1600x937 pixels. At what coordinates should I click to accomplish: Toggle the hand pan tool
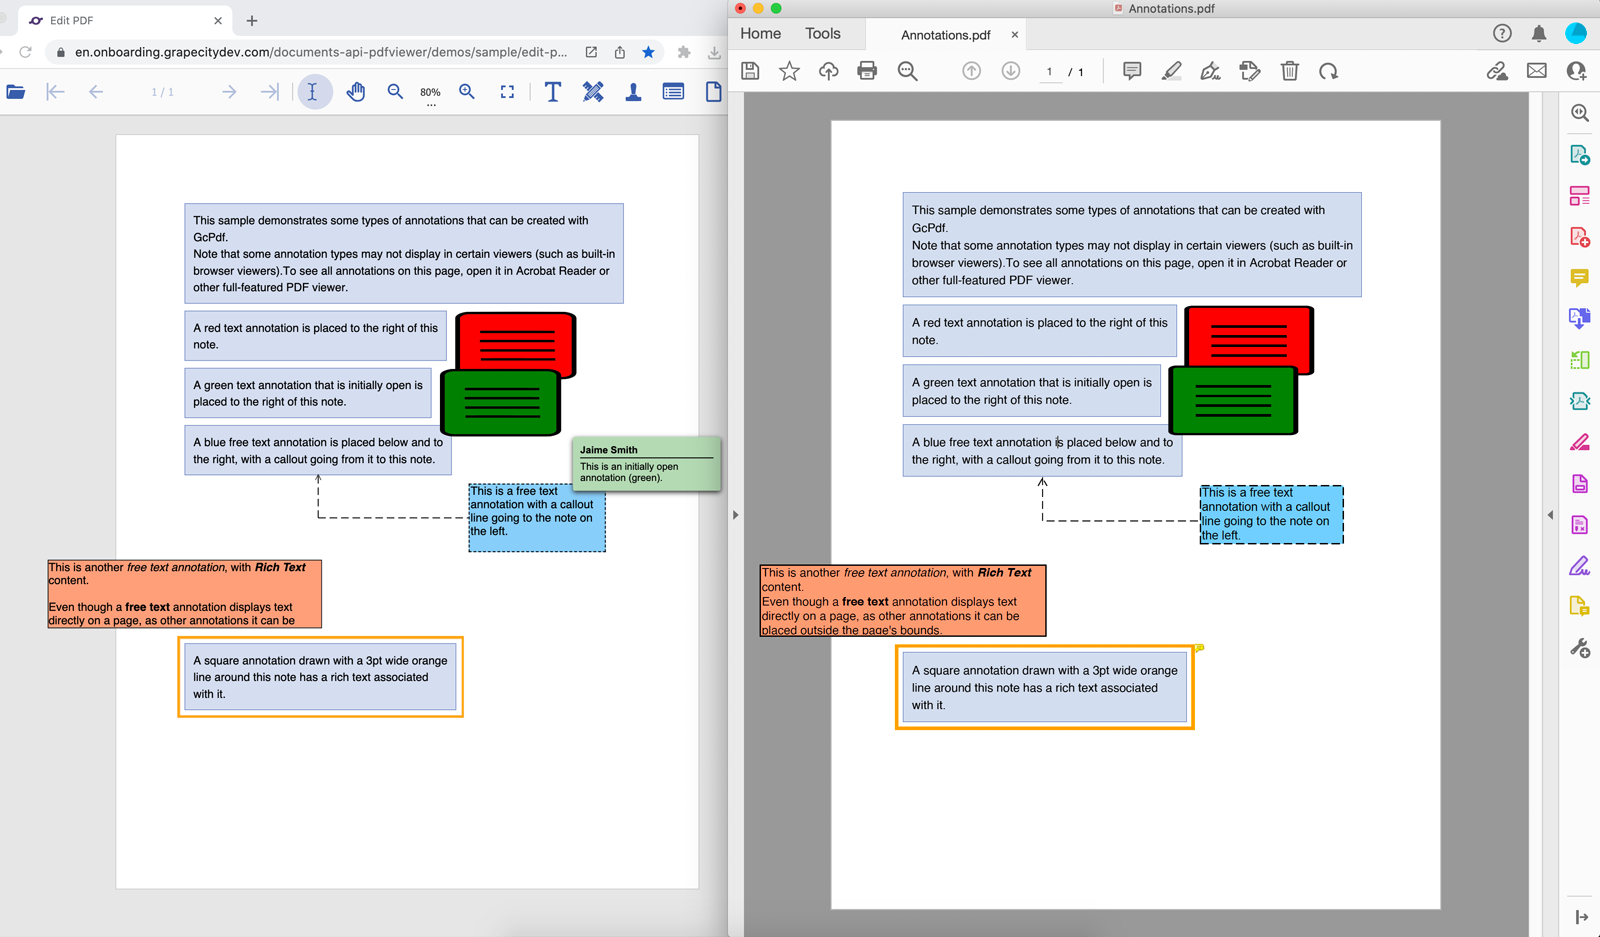coord(356,92)
